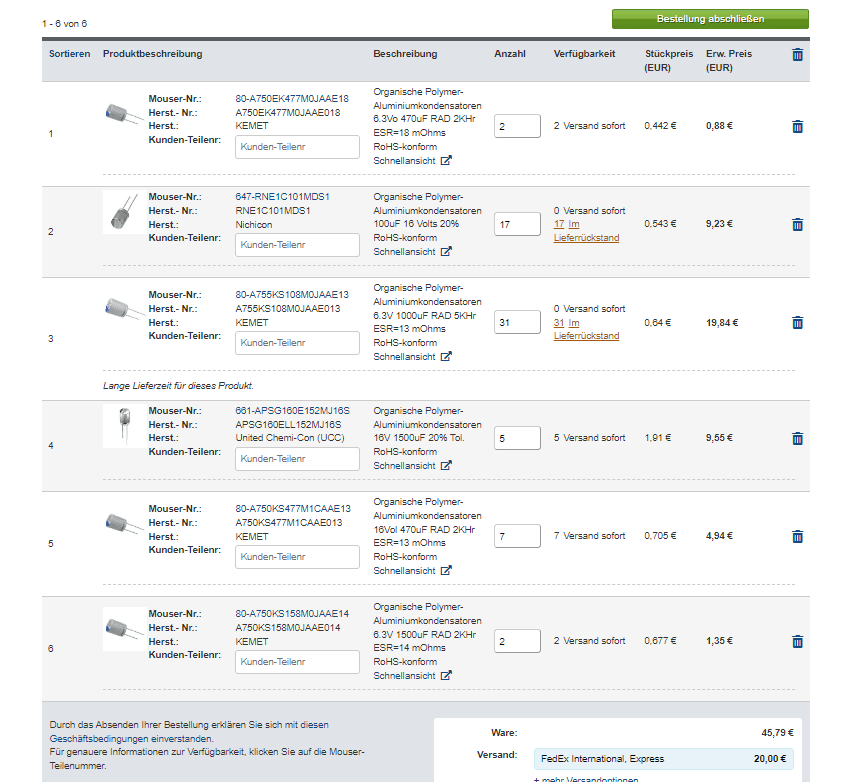Open the Geschäftsbedingungen link
863x782 pixels.
pos(131,739)
